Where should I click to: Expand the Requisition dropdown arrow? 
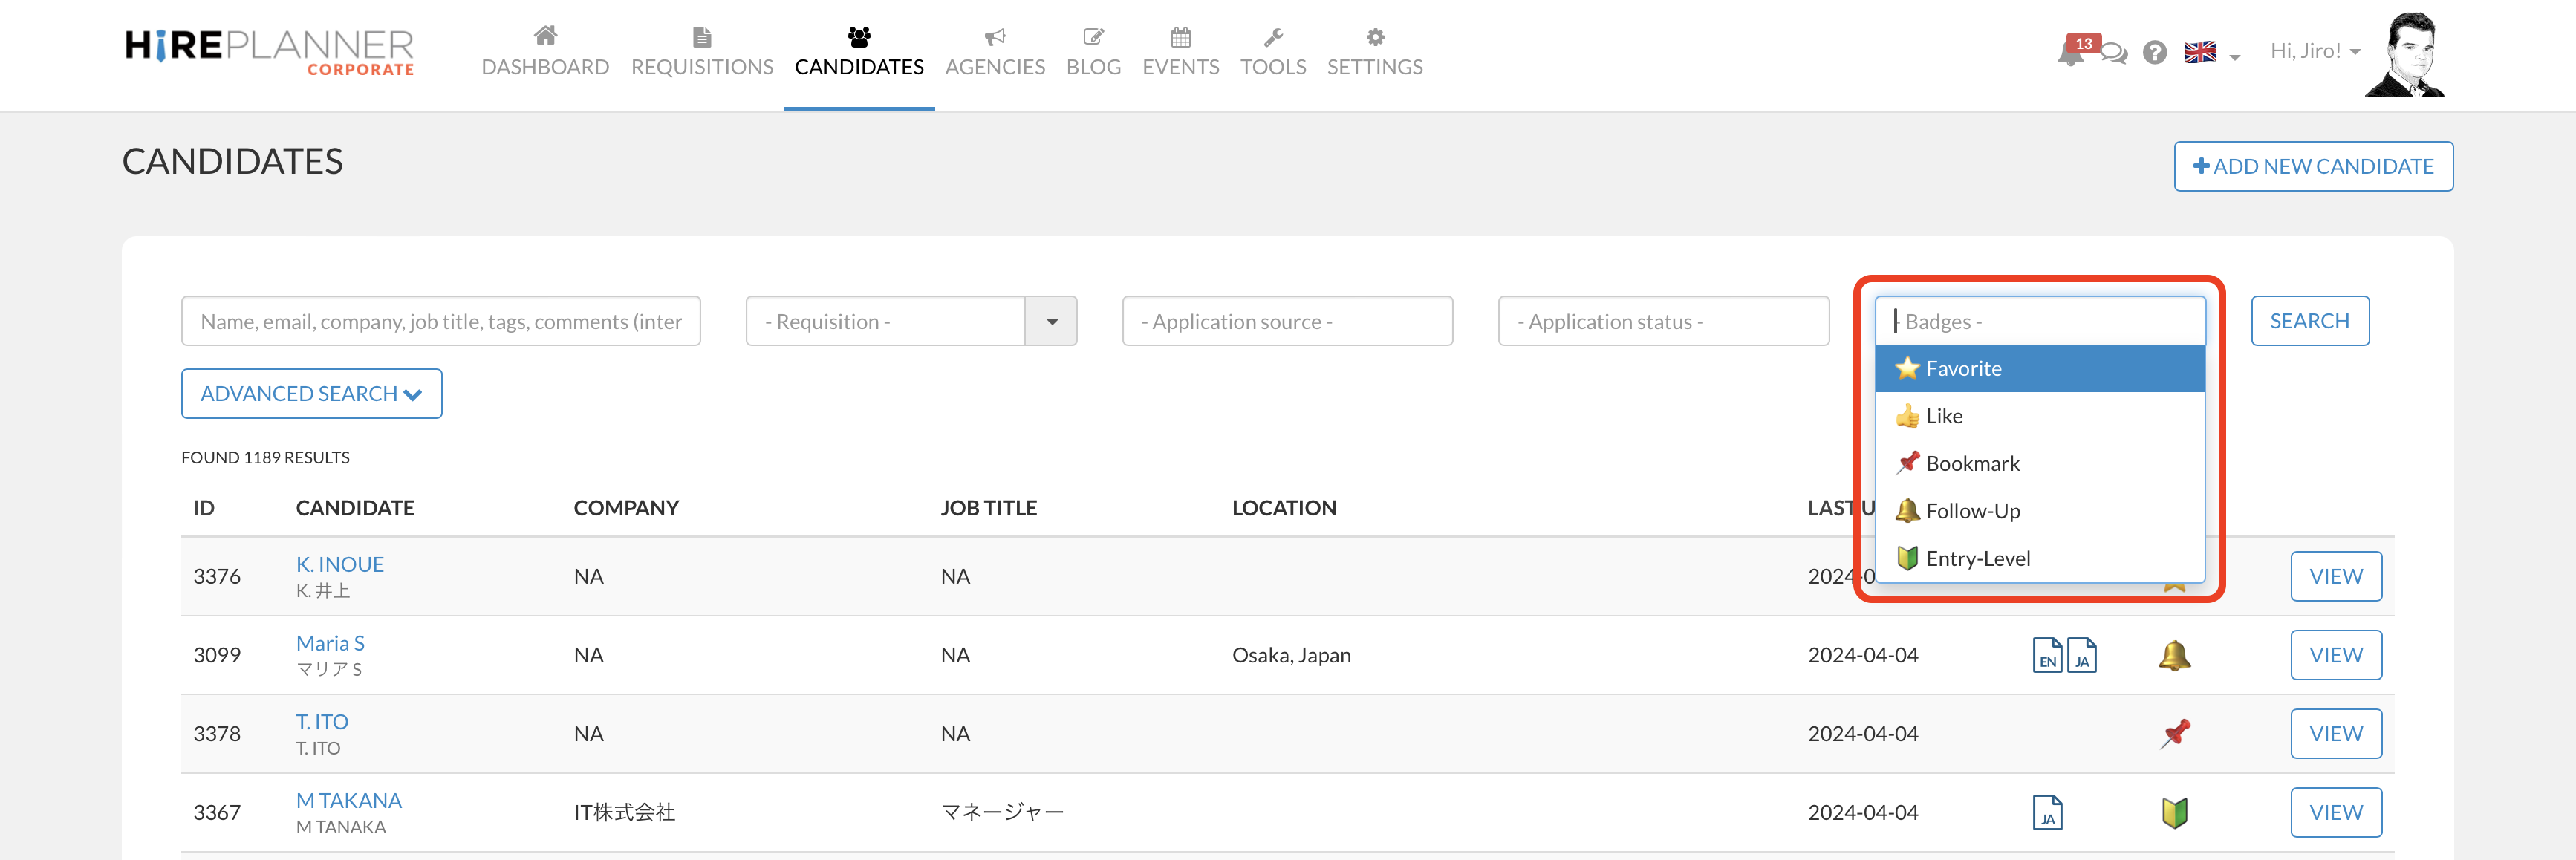coord(1051,321)
